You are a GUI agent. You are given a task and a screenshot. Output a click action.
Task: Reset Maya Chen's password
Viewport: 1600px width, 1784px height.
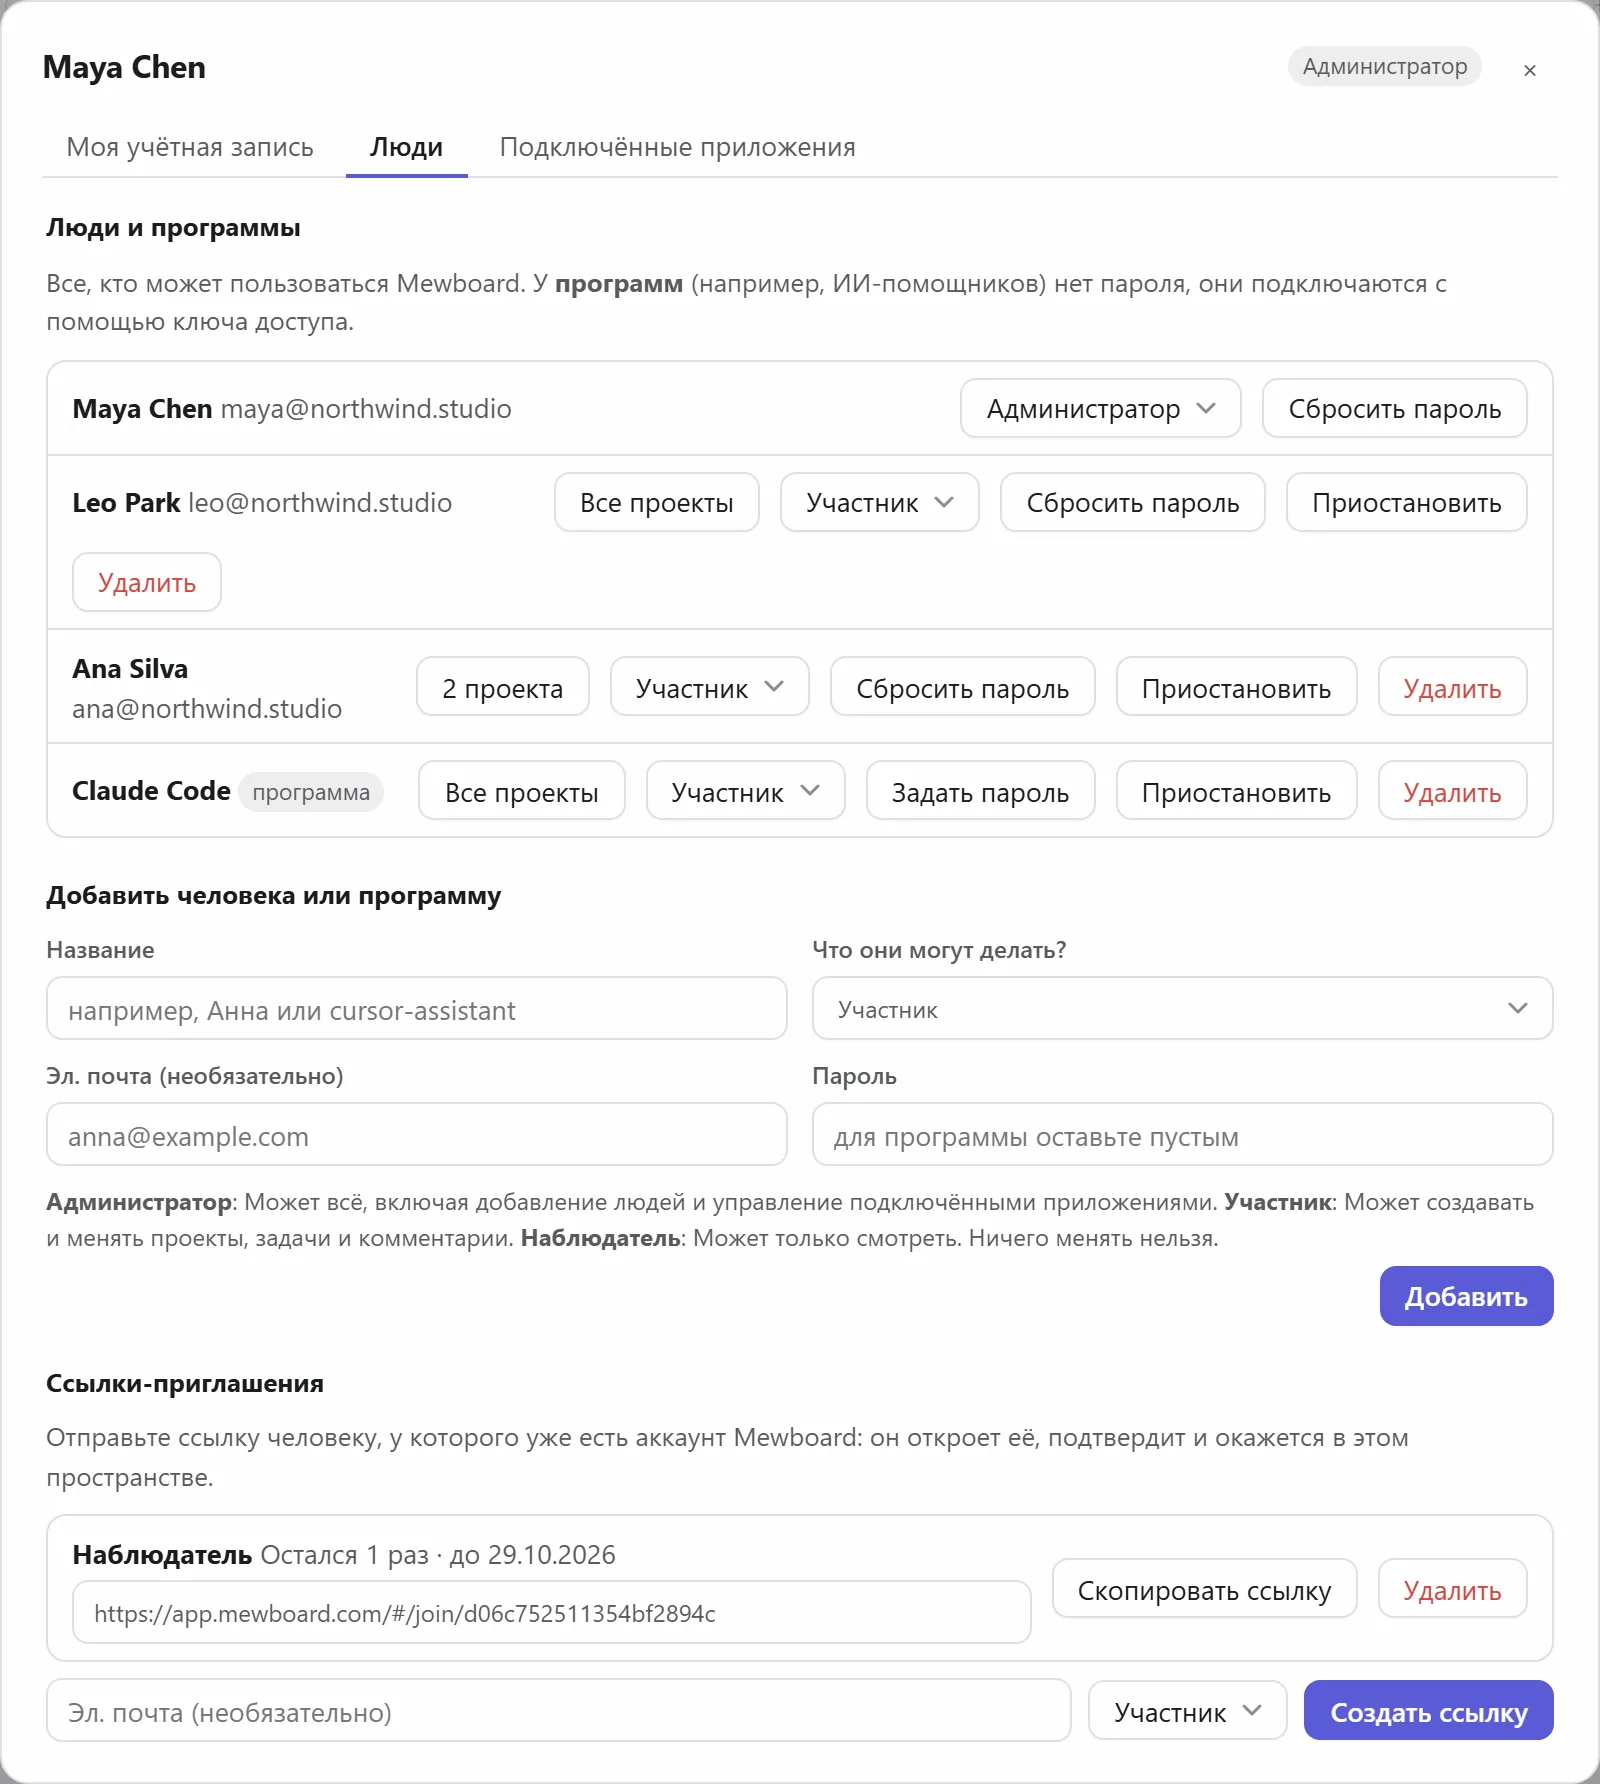click(1394, 408)
